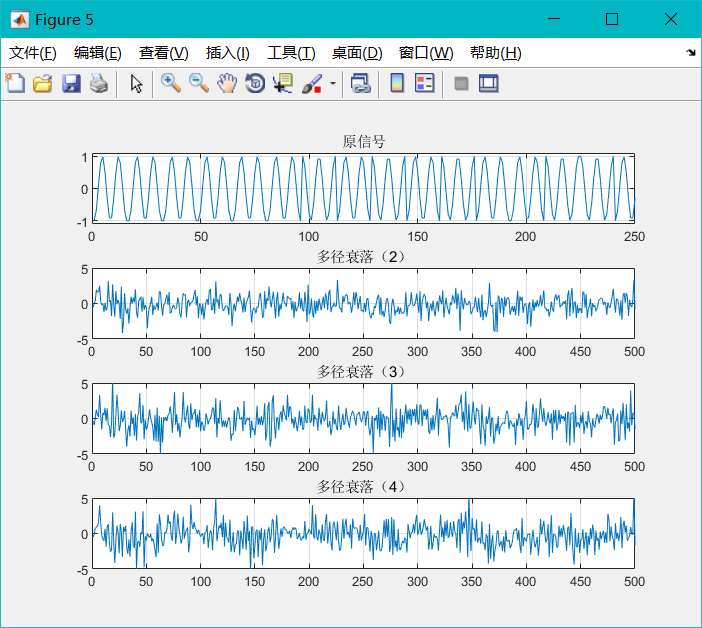Viewport: 702px width, 628px height.
Task: Select the Brush data tool
Action: point(311,84)
